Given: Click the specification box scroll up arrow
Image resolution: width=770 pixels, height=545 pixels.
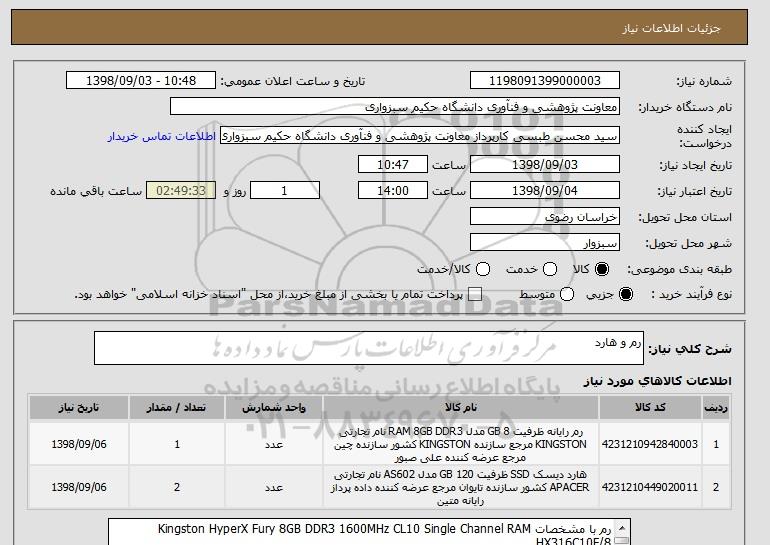Looking at the screenshot, I should pos(622,528).
